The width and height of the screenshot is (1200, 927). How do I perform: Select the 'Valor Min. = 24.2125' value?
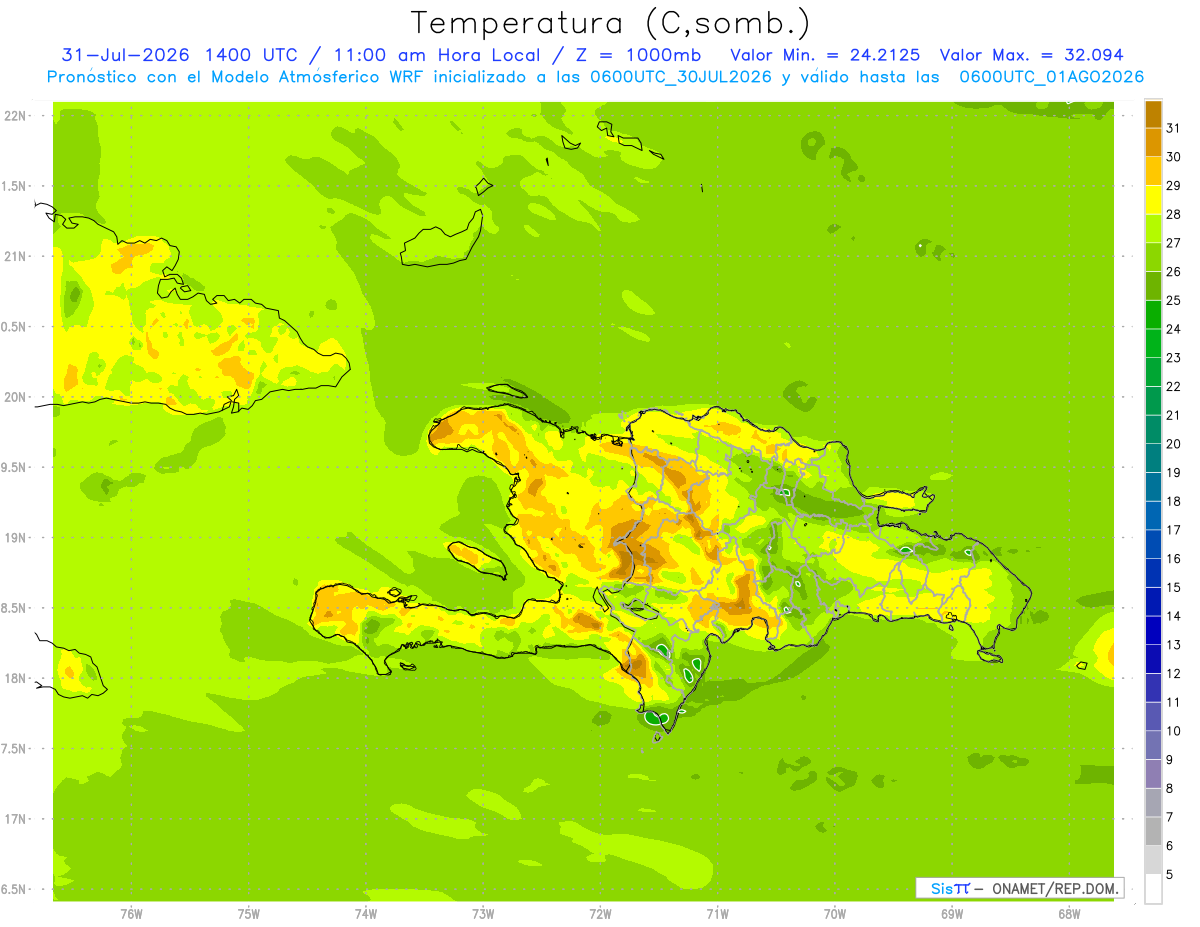825,55
